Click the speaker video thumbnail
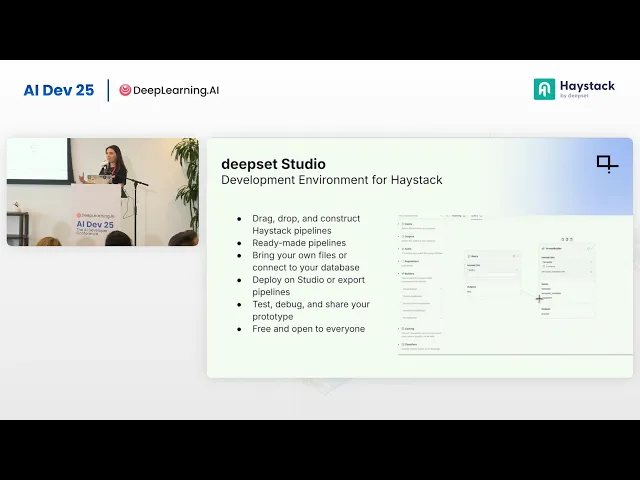This screenshot has width=640, height=480. click(102, 192)
